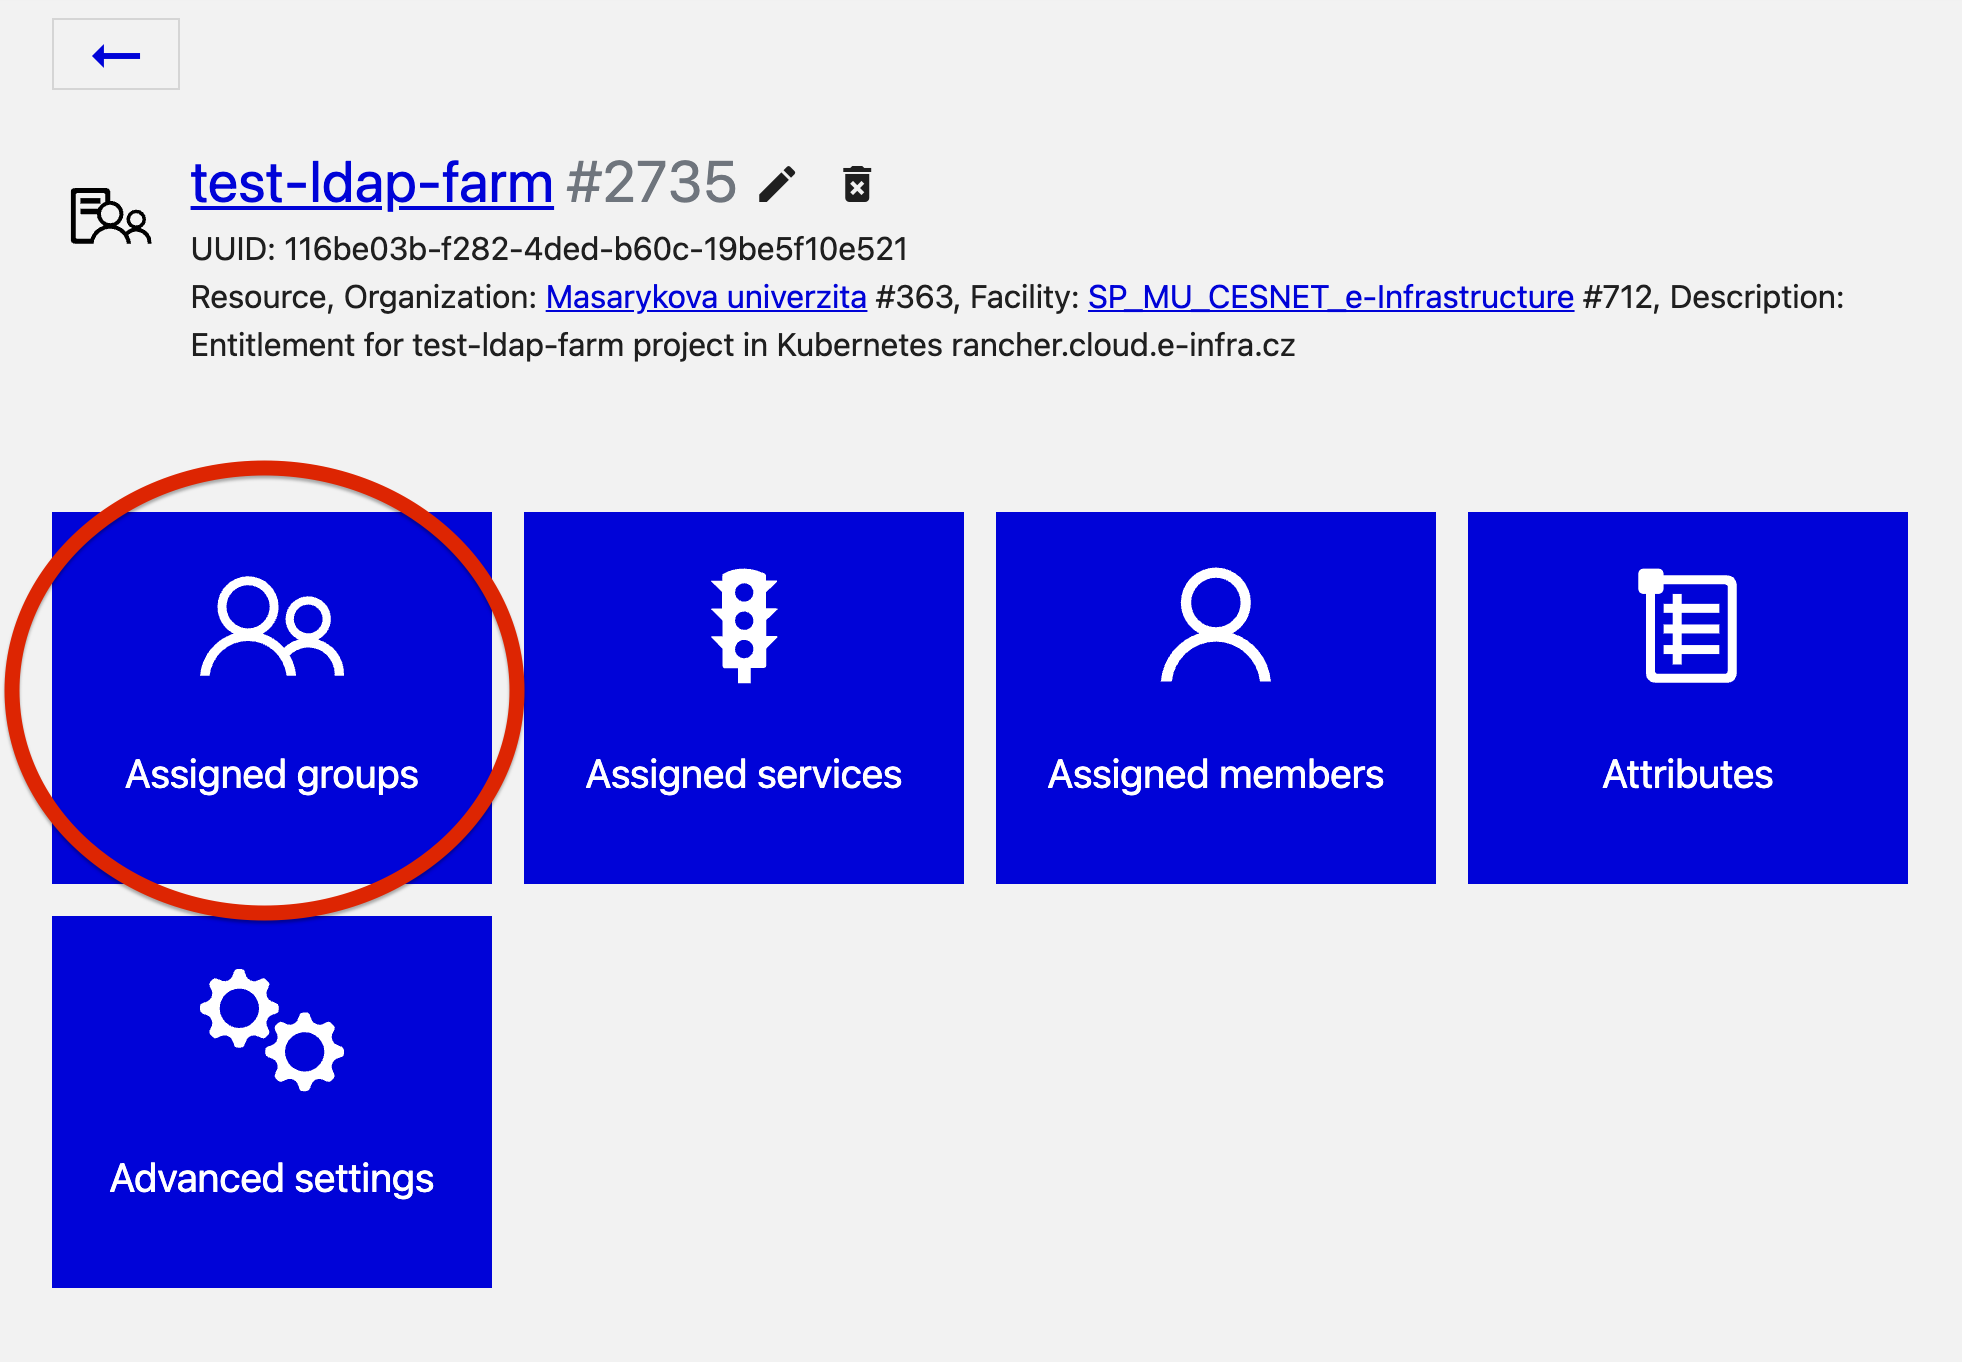The image size is (1962, 1362).
Task: Click the Entitlement description text
Action: click(x=742, y=345)
